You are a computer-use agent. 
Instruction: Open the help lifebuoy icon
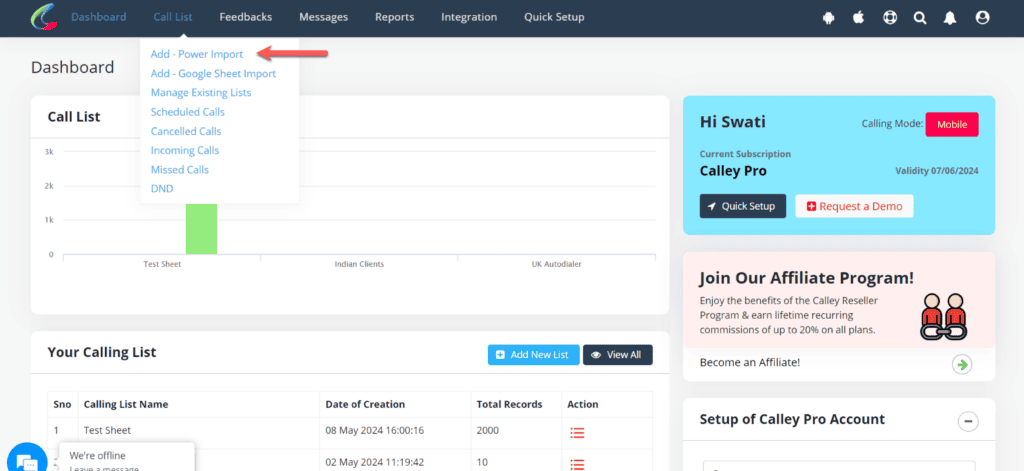coord(889,17)
